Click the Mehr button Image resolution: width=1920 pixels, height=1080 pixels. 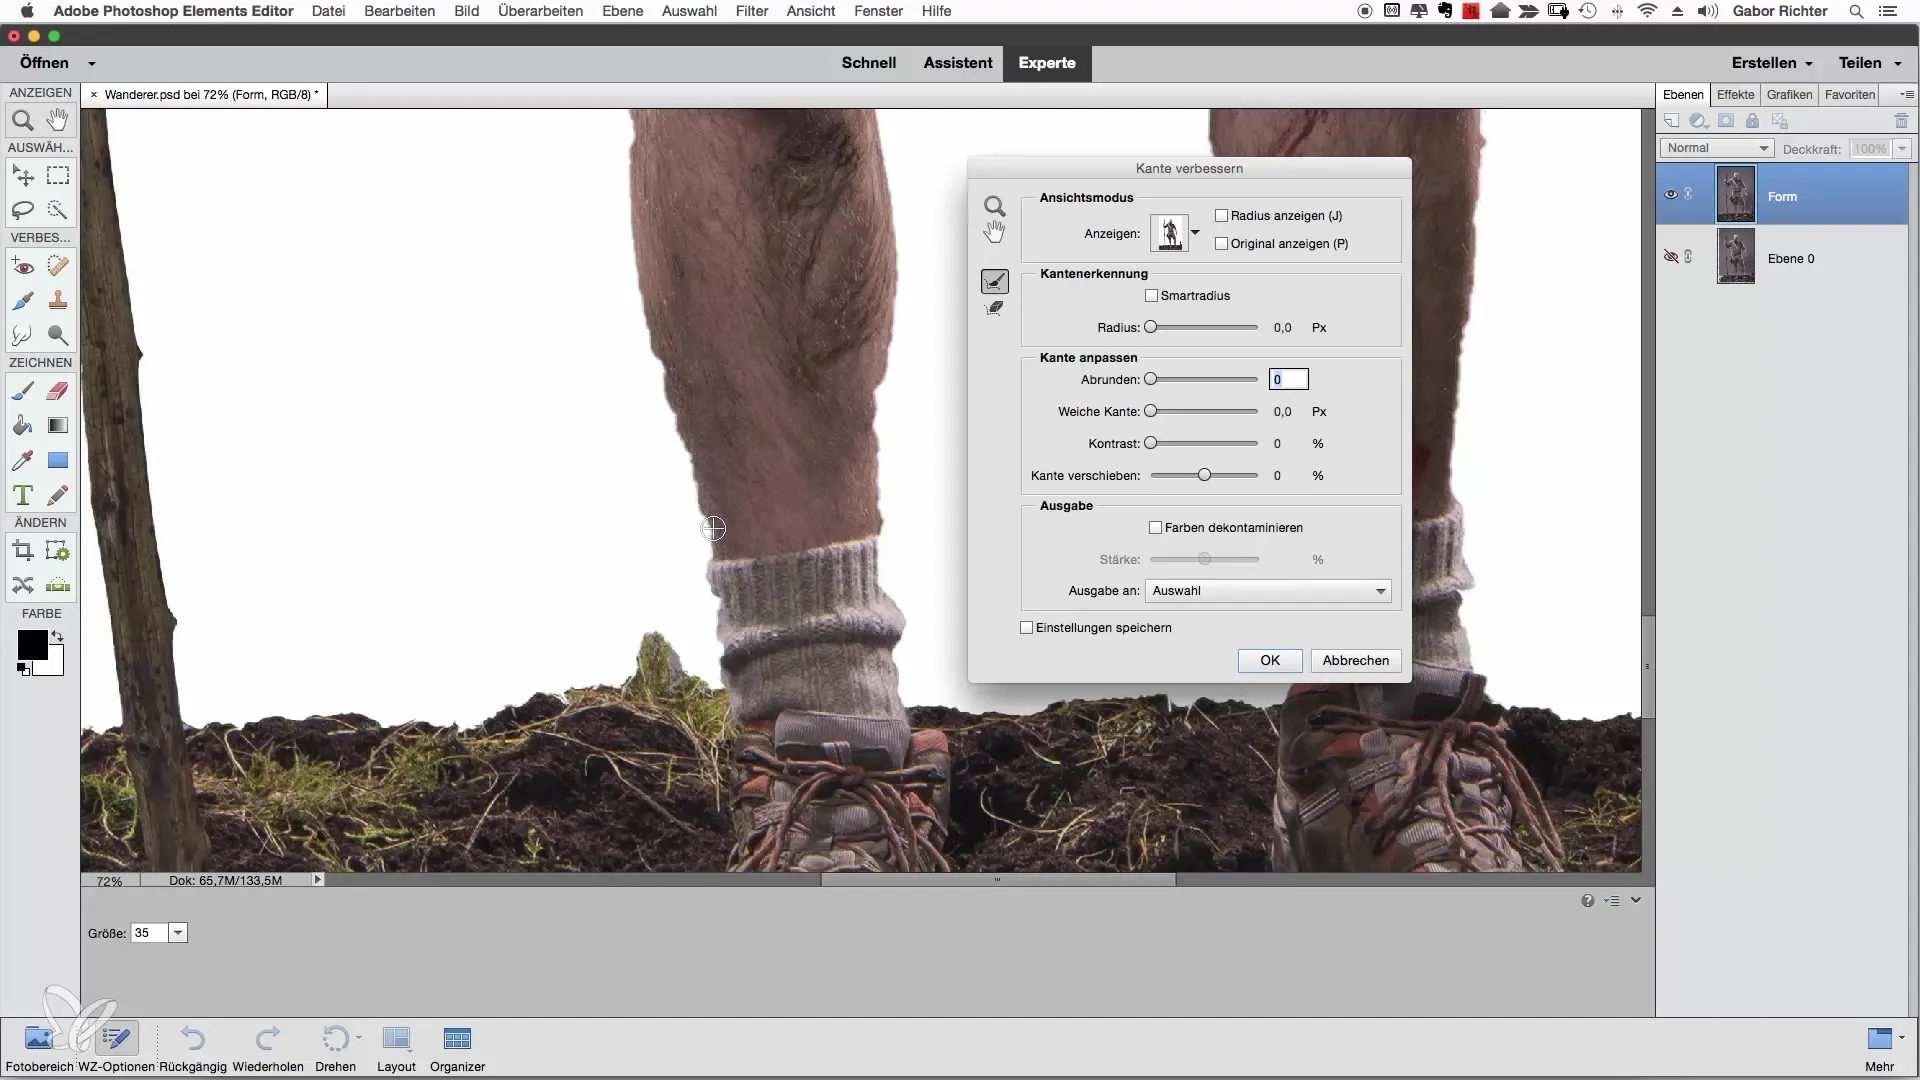click(1880, 1049)
